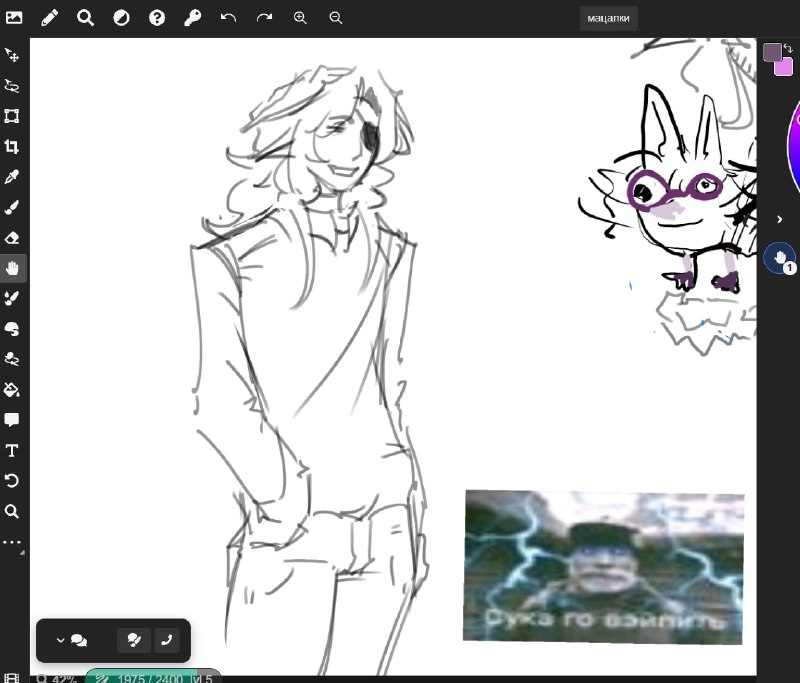Select the Text tool
The width and height of the screenshot is (800, 683).
[x=12, y=450]
